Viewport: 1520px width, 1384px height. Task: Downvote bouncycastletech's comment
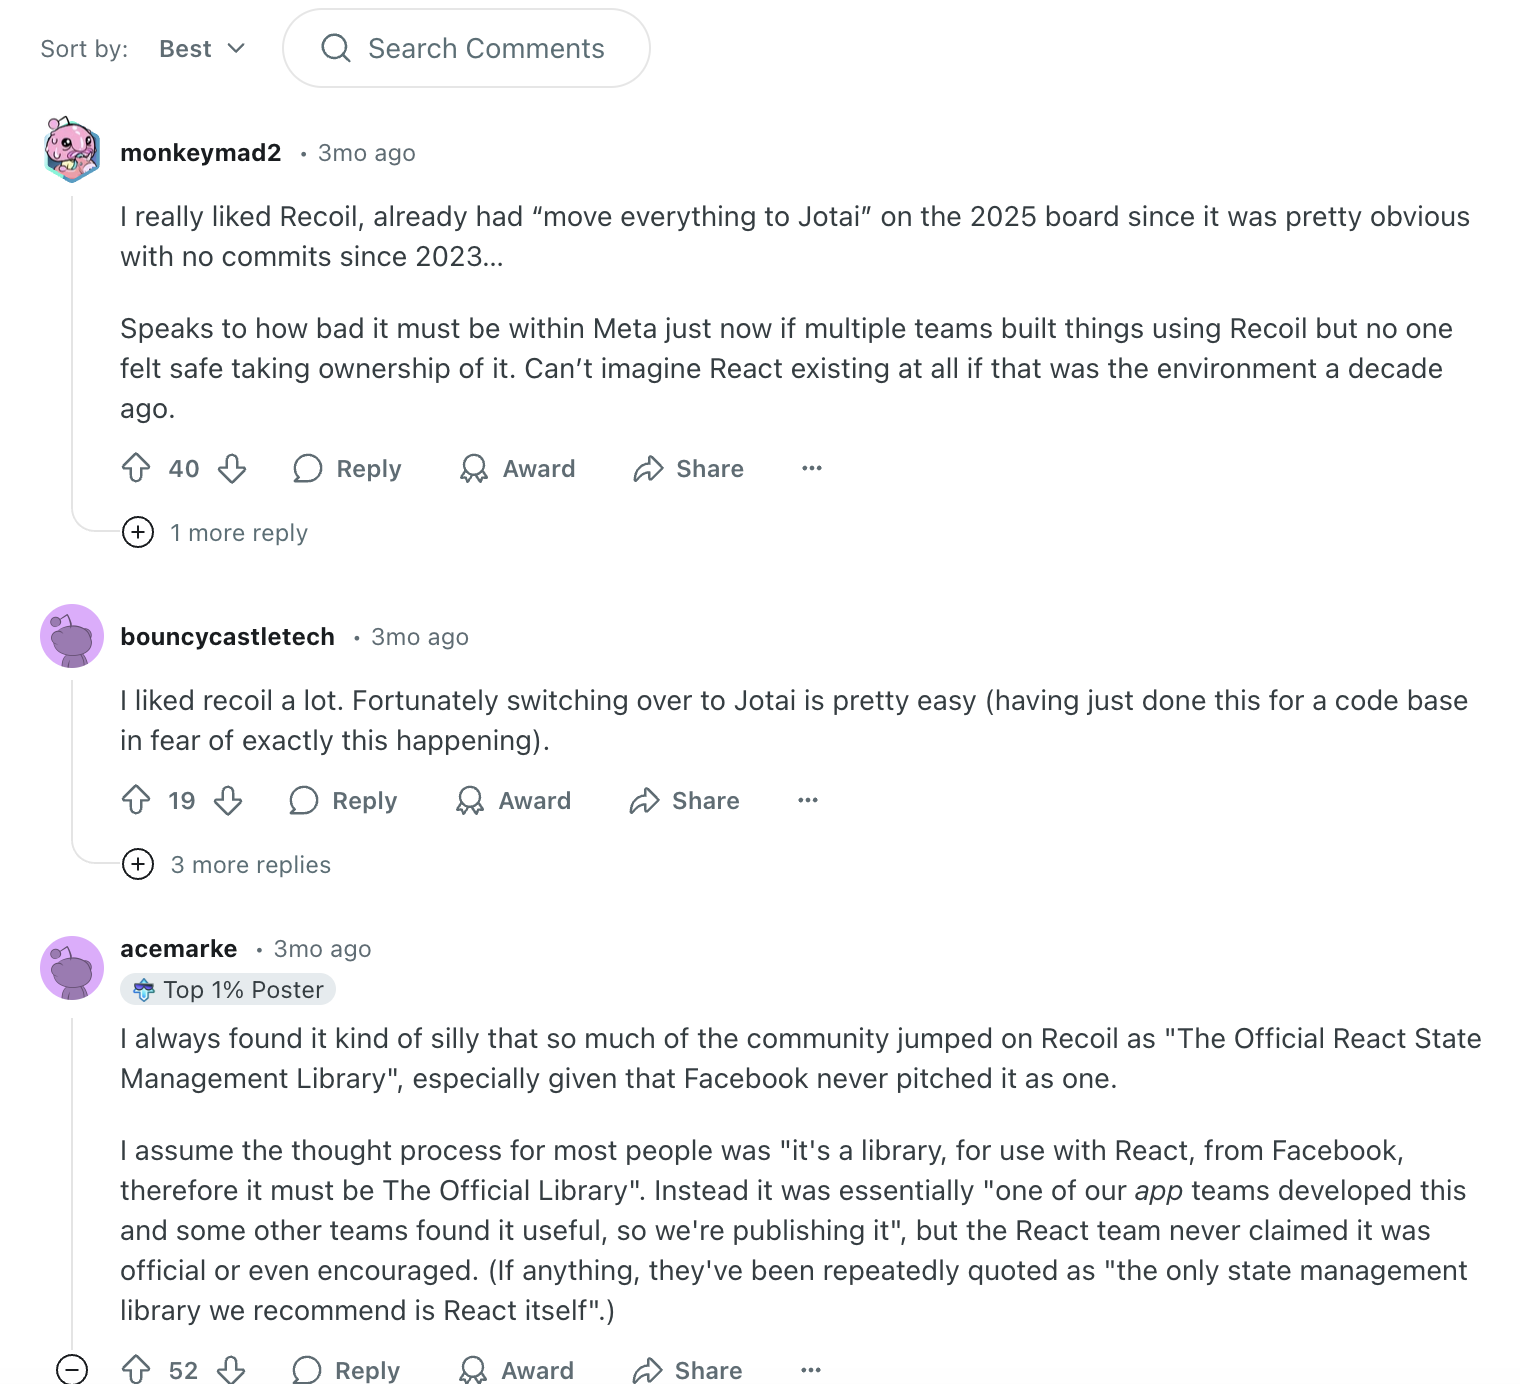[x=228, y=800]
